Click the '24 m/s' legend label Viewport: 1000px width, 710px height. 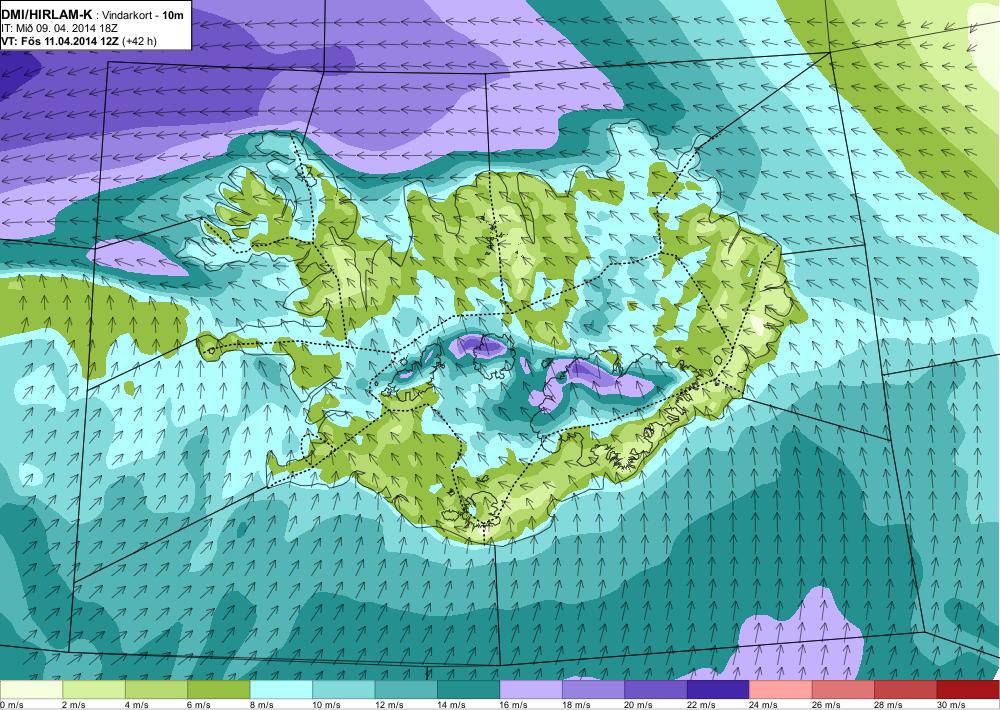[764, 705]
